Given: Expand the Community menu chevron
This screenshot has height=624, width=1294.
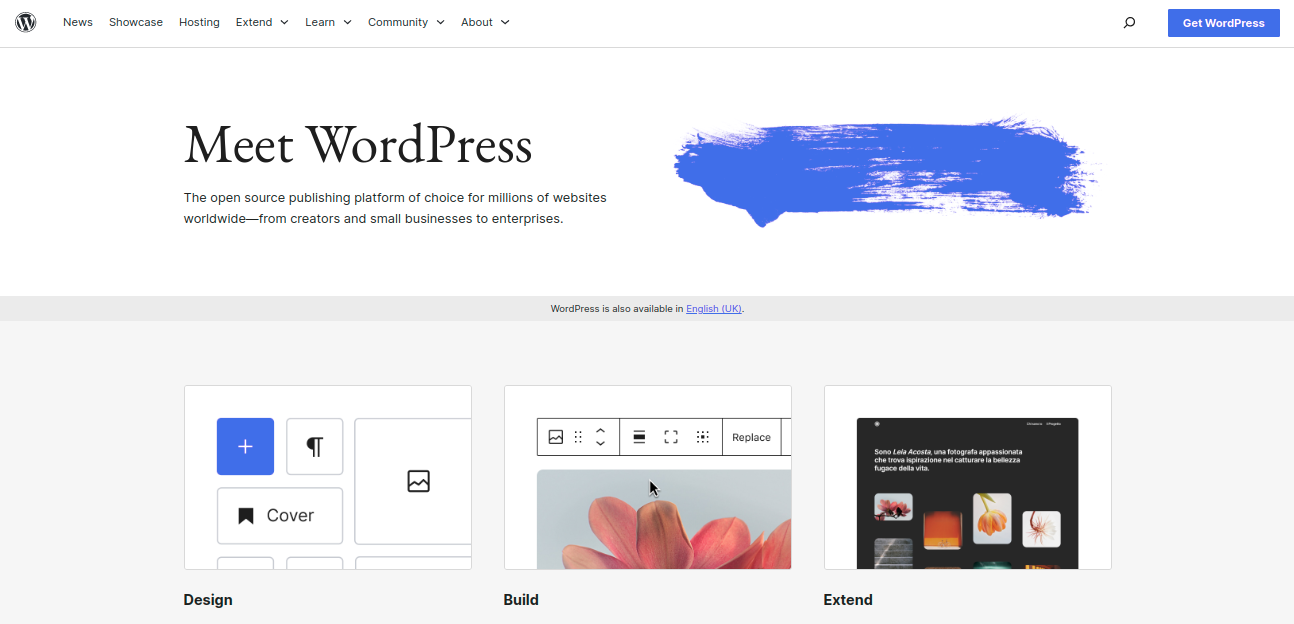Looking at the screenshot, I should pos(440,22).
